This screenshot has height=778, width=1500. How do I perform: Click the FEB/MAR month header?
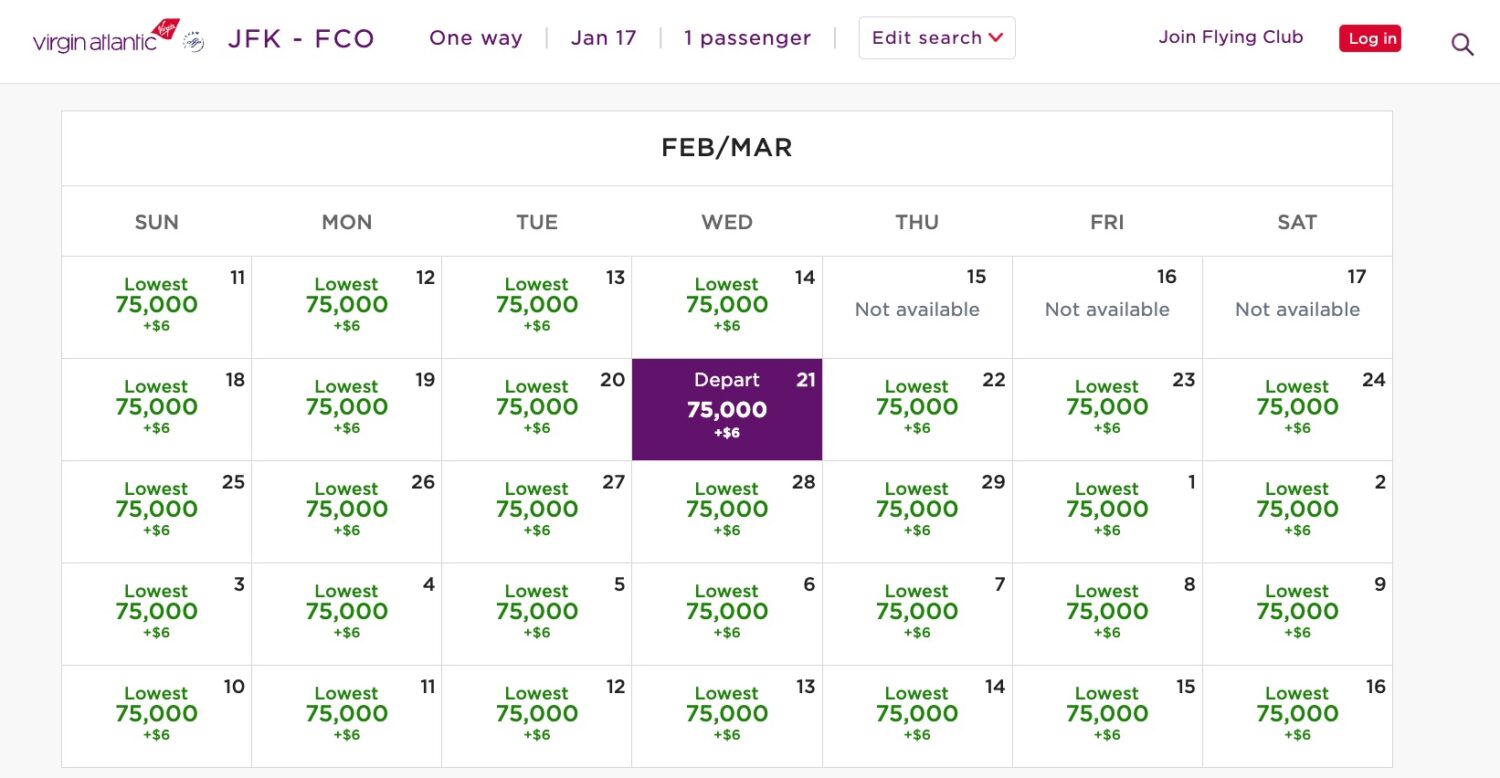point(727,147)
